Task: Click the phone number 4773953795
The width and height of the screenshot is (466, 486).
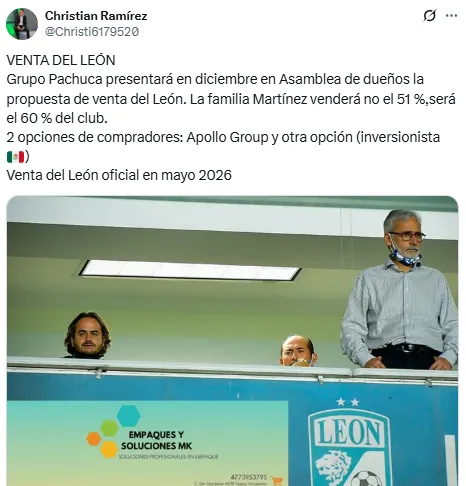Action: pos(249,477)
